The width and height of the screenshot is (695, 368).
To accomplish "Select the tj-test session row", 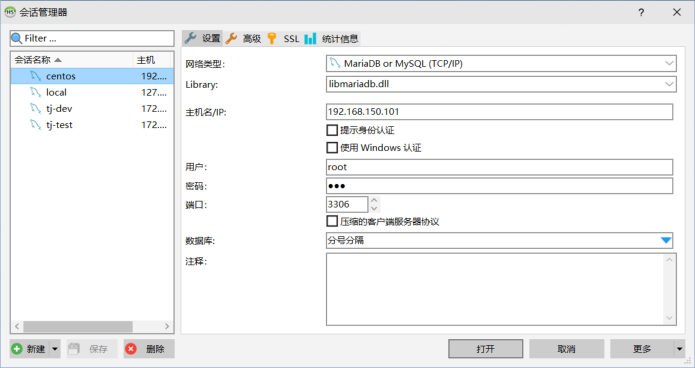I will pyautogui.click(x=92, y=125).
